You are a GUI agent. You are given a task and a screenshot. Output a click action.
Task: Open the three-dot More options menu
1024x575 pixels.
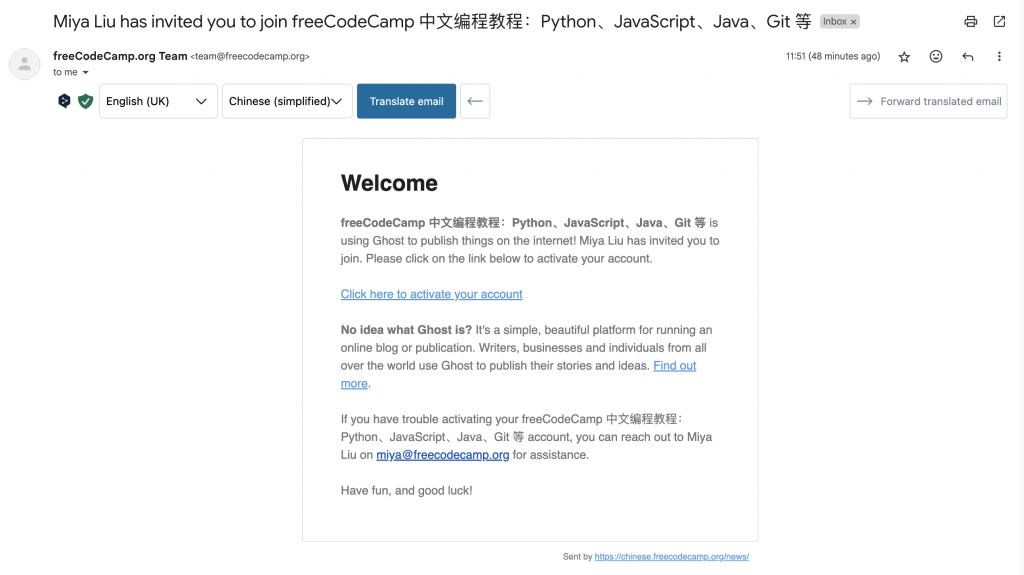click(999, 57)
